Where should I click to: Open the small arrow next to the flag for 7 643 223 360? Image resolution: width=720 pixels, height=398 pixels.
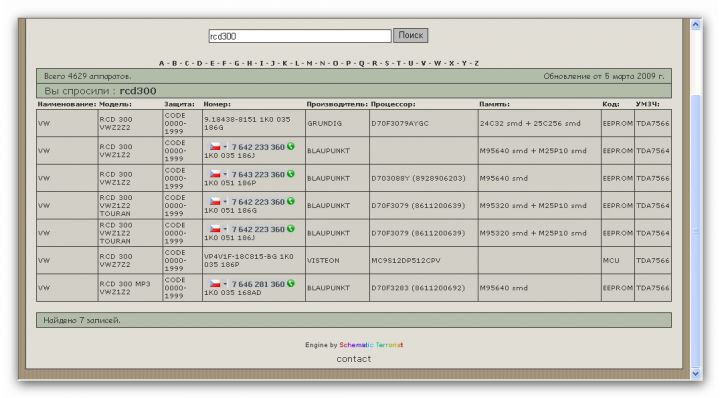(x=225, y=175)
